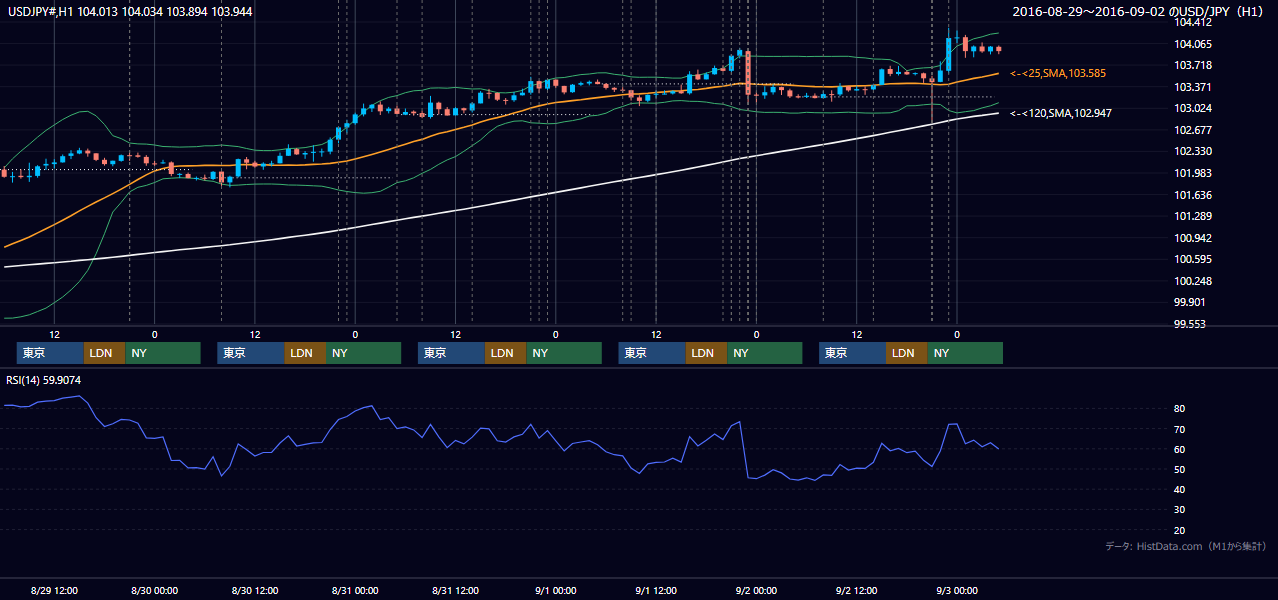Click the 8/29 12:00 time axis label
The height and width of the screenshot is (600, 1278).
pos(54,590)
